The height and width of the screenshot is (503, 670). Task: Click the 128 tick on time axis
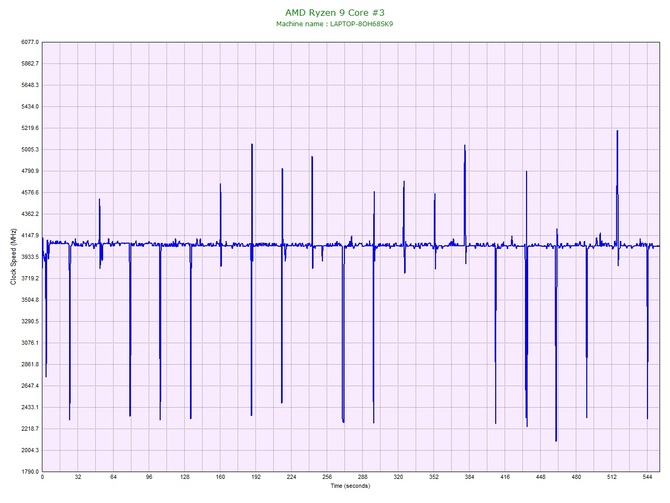coord(185,477)
